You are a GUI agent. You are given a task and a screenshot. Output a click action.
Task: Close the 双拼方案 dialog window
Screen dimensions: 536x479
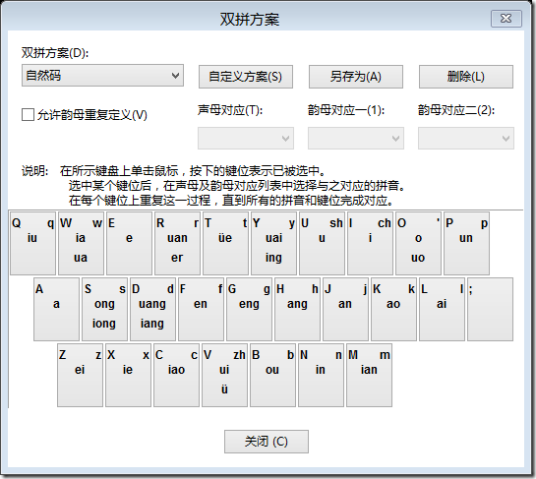pyautogui.click(x=506, y=18)
